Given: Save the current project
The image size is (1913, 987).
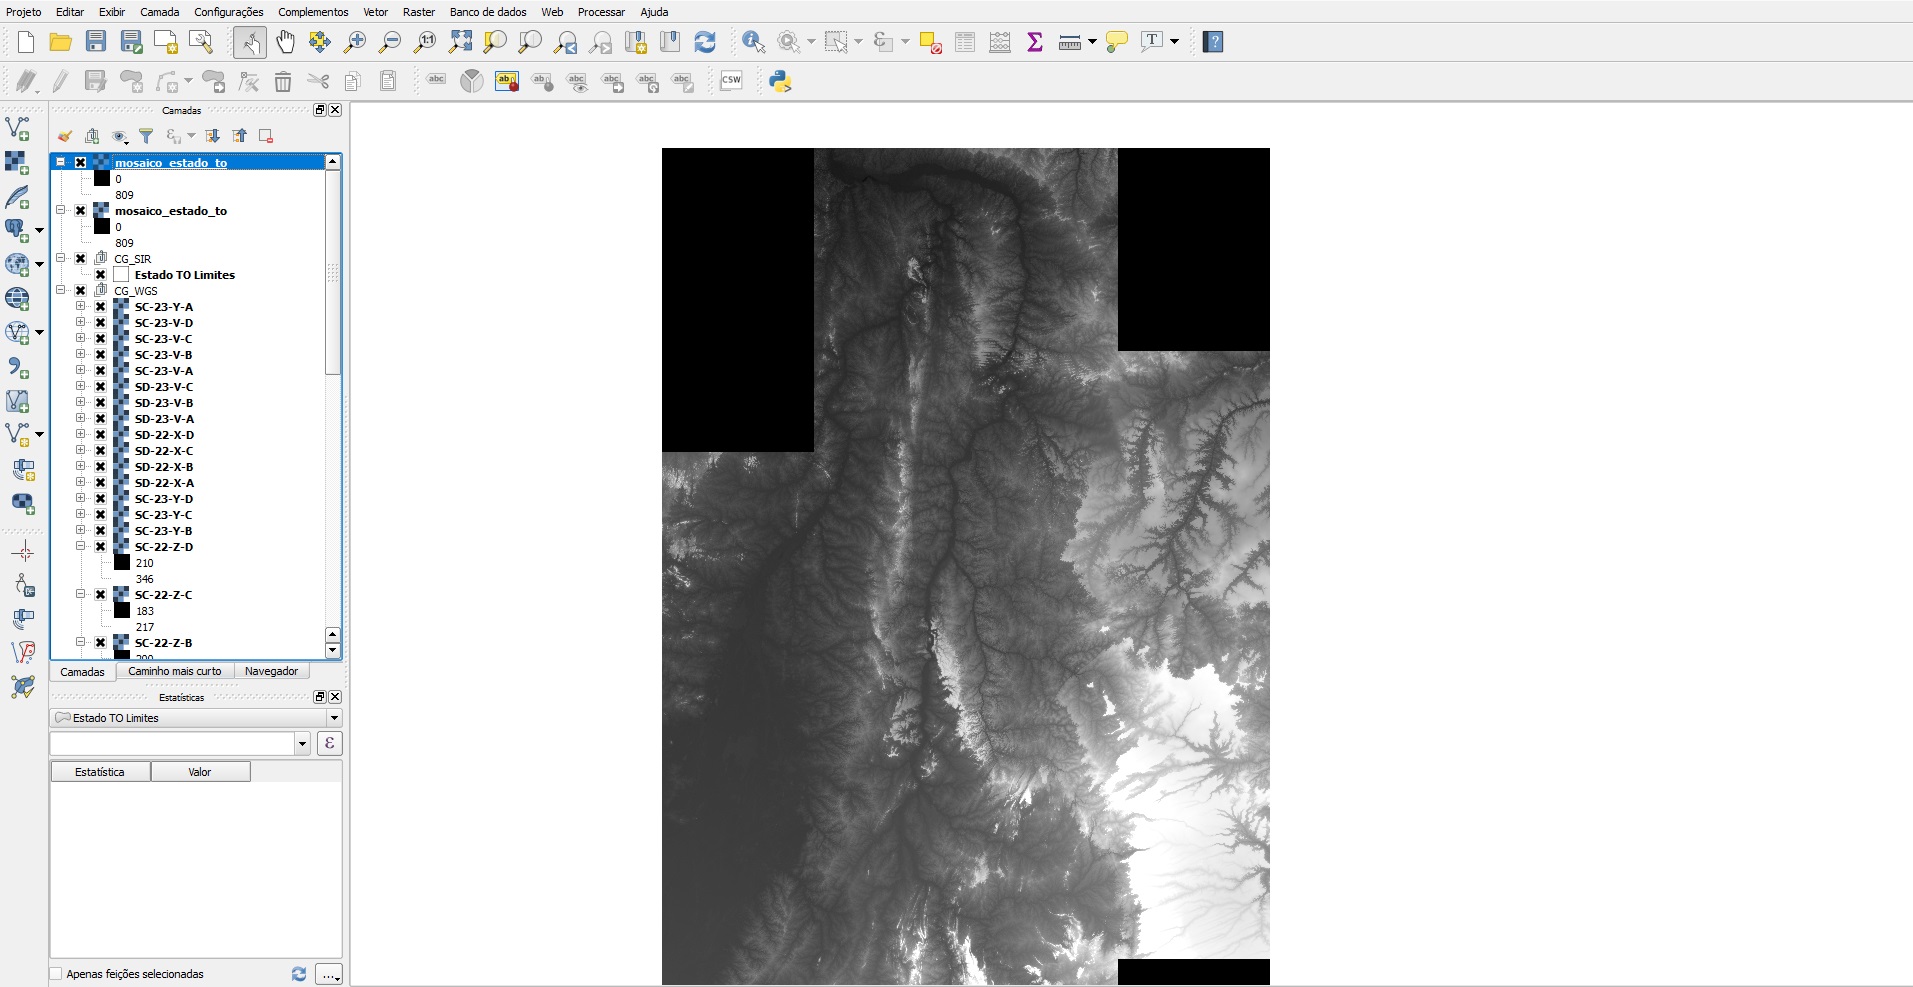Looking at the screenshot, I should 96,42.
